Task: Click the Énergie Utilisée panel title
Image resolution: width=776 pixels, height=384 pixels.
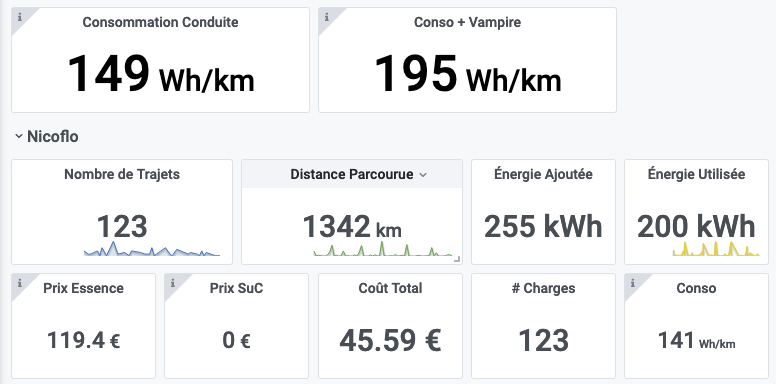Action: (696, 174)
